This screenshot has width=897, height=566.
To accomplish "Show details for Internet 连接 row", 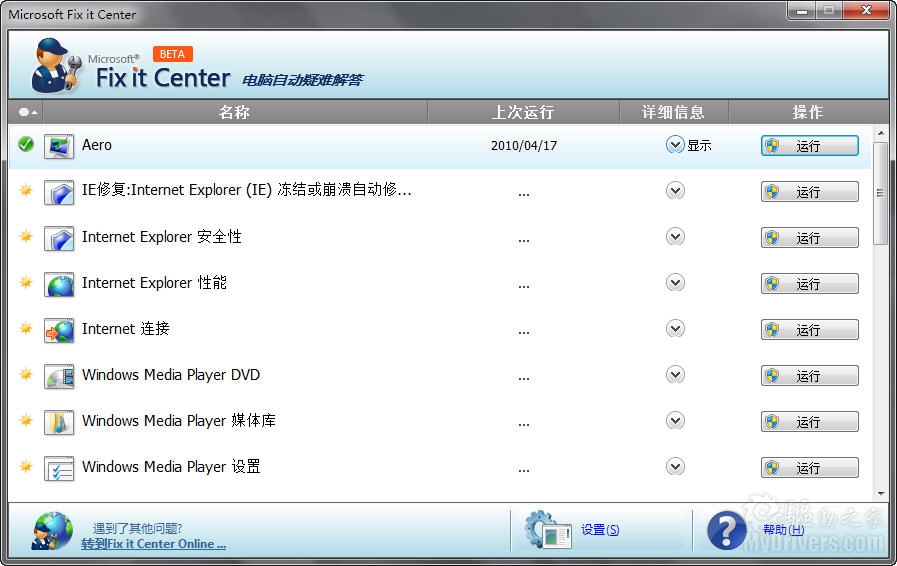I will click(675, 329).
